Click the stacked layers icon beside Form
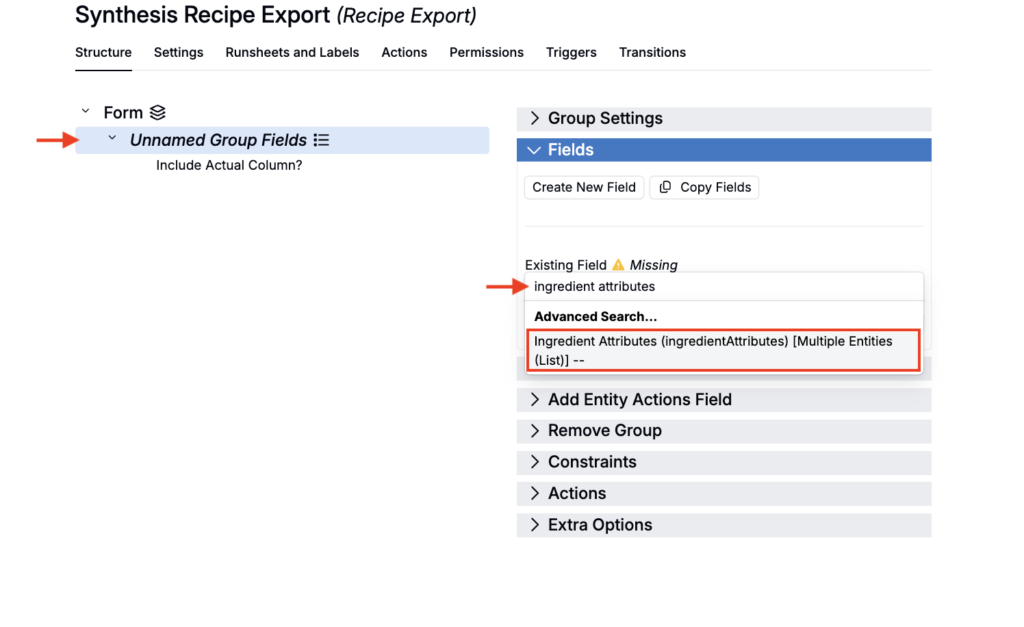Image resolution: width=1024 pixels, height=627 pixels. (x=158, y=113)
